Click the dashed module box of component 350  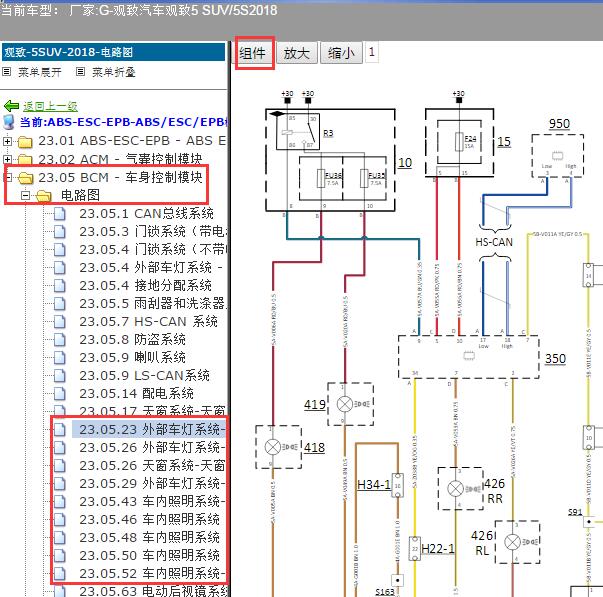coord(468,357)
